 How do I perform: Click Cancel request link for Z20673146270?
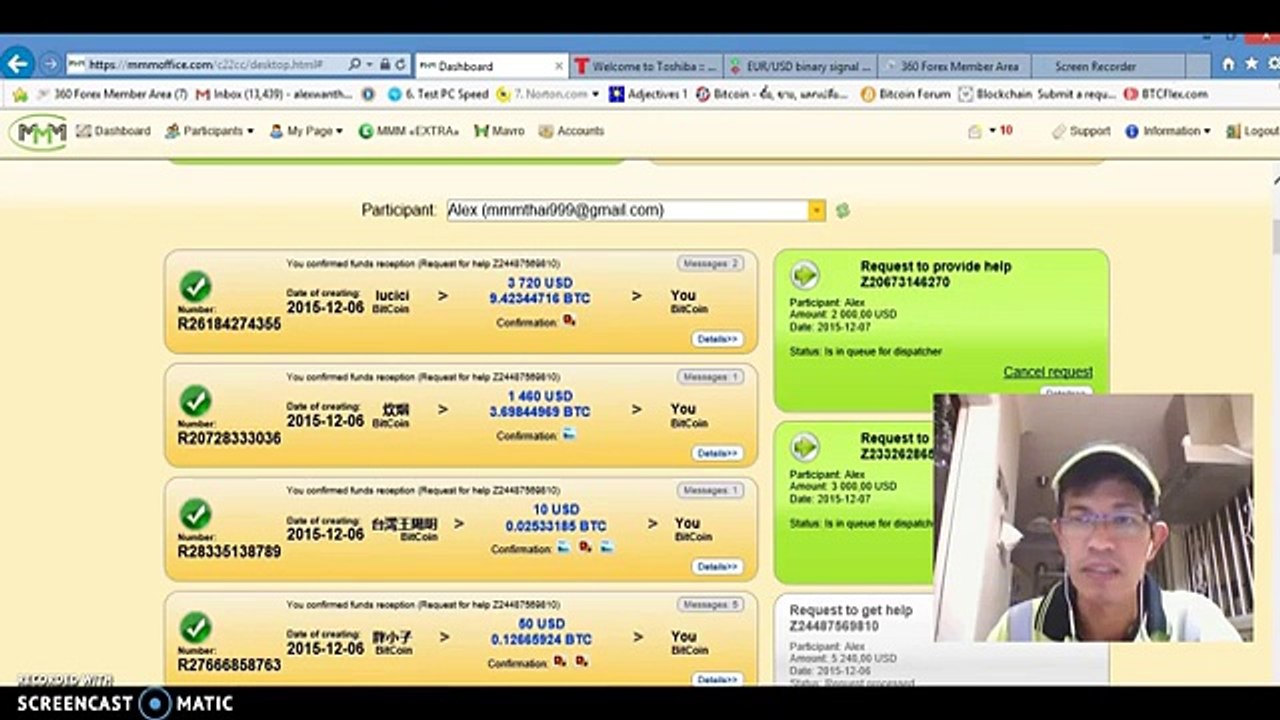(x=1048, y=372)
